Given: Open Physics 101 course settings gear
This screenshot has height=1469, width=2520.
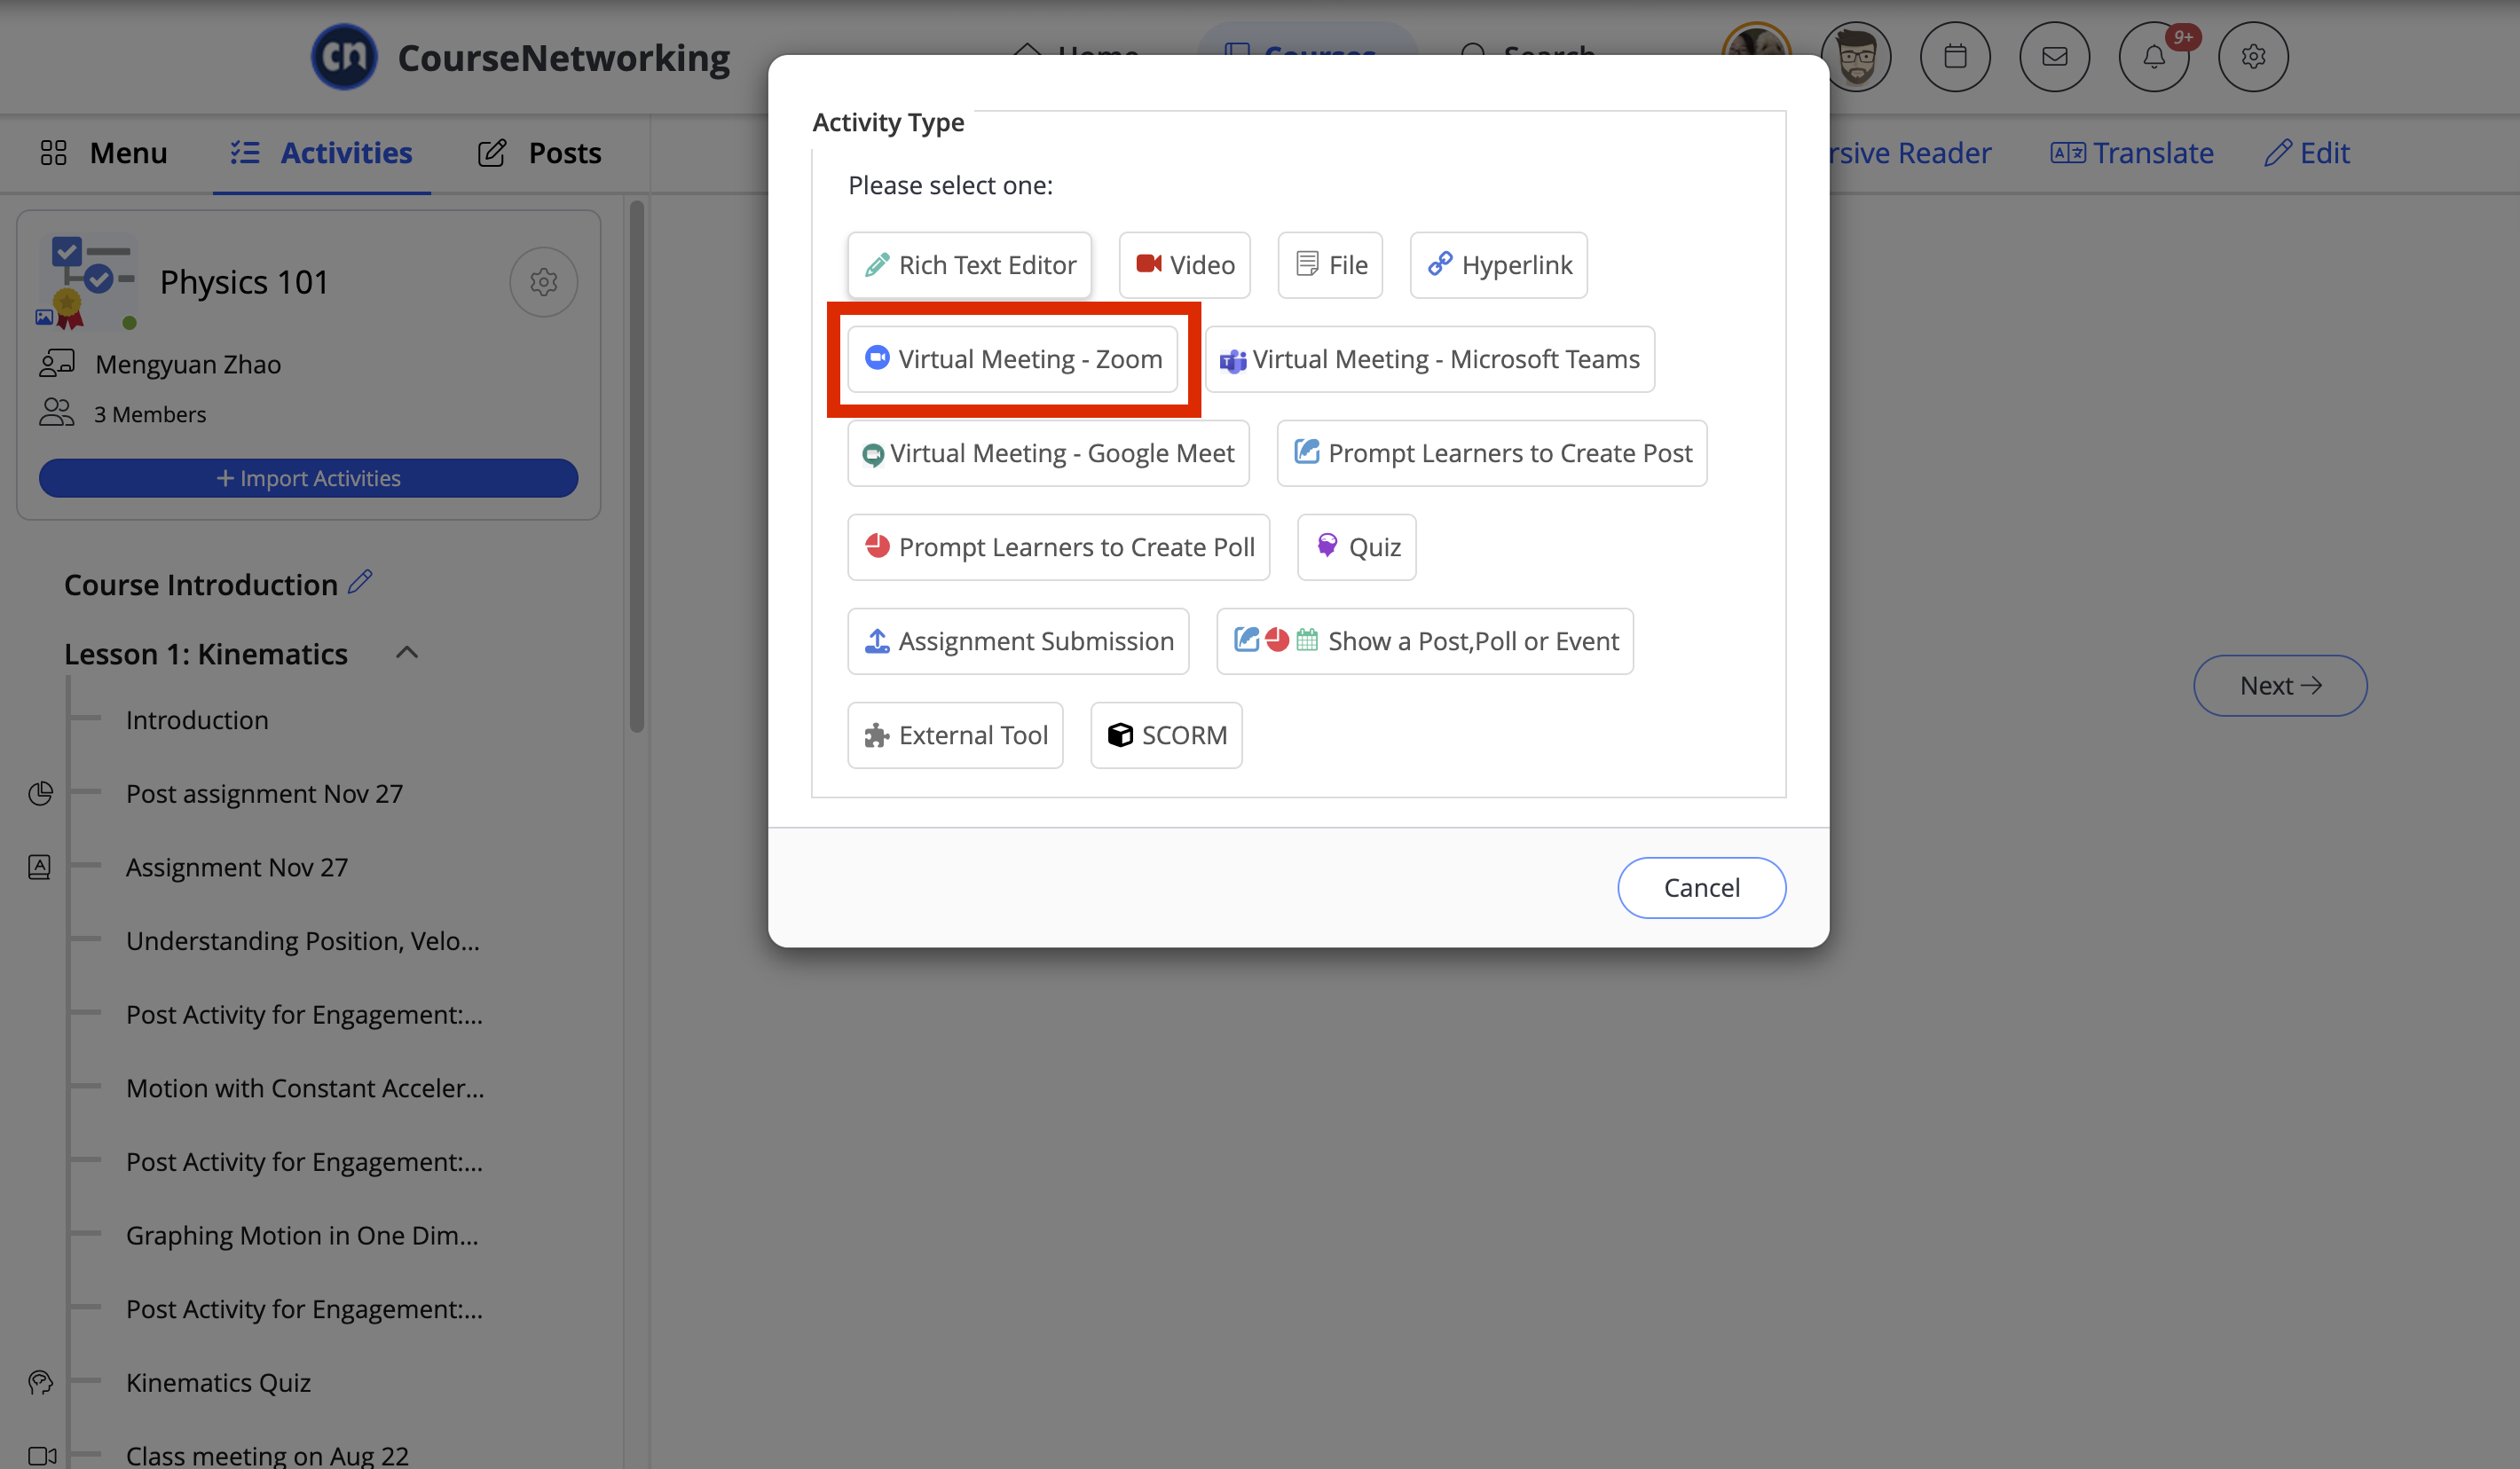Looking at the screenshot, I should tap(543, 282).
